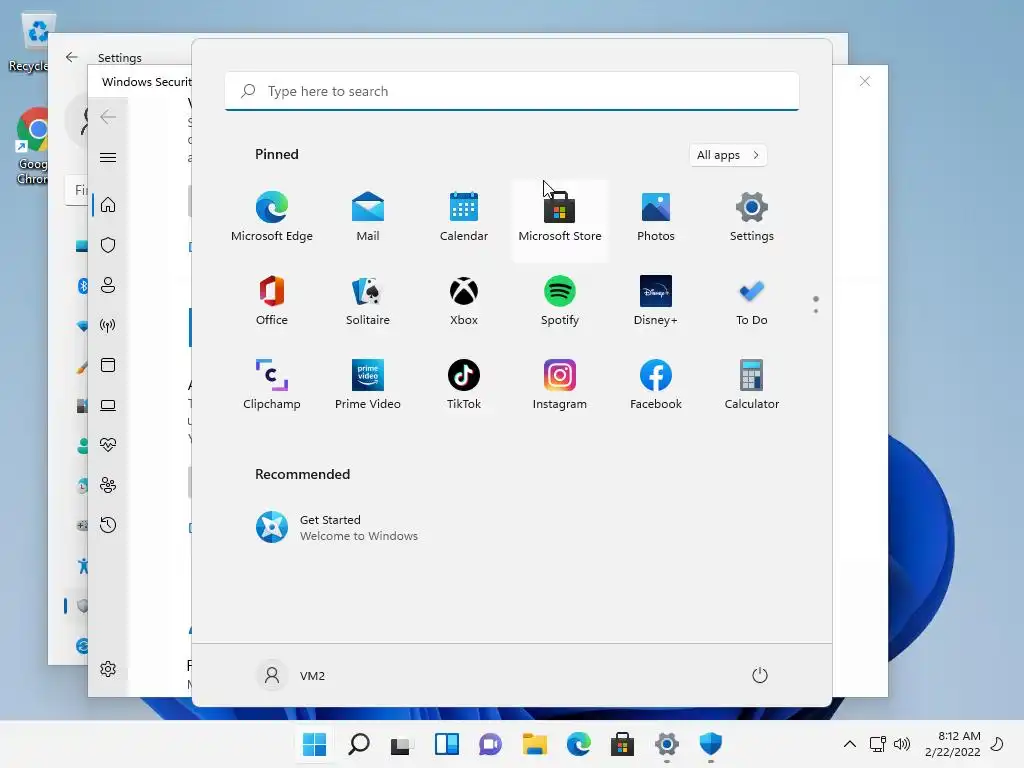
Task: Open Virus & threat protection shield
Action: pyautogui.click(x=108, y=245)
